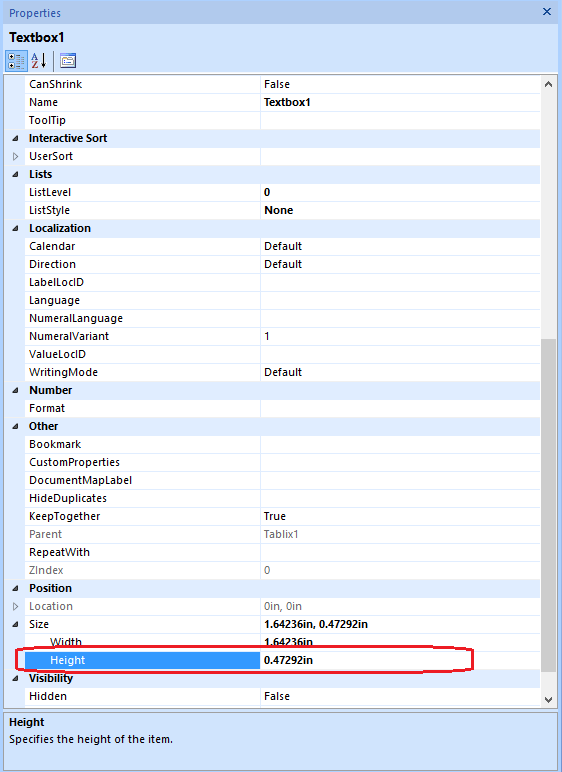Select the CanShrink property row
This screenshot has width=562, height=772.
282,84
